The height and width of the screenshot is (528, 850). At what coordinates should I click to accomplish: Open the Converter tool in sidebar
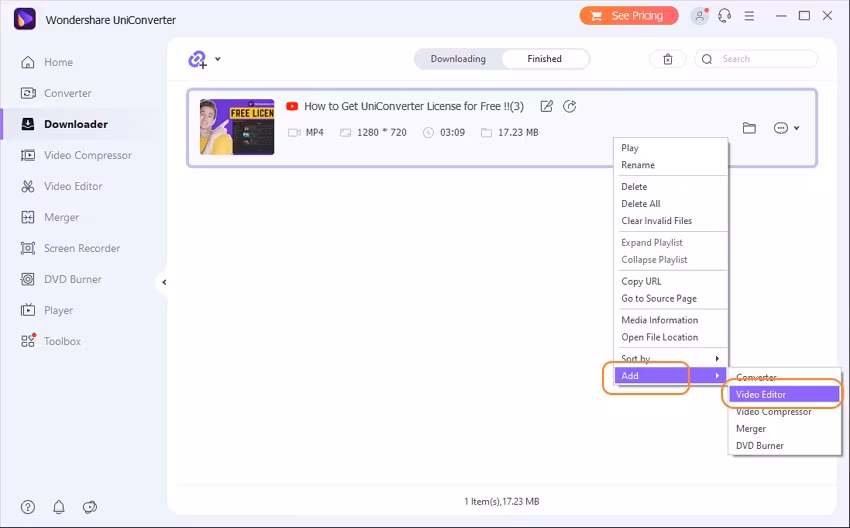pos(56,93)
